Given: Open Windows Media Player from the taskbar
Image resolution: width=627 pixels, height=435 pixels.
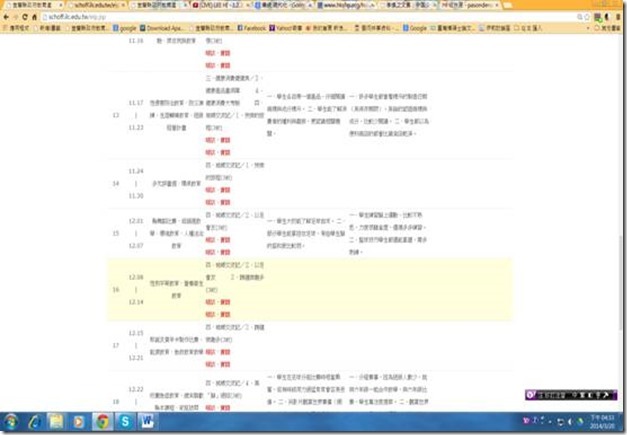Looking at the screenshot, I should [79, 420].
